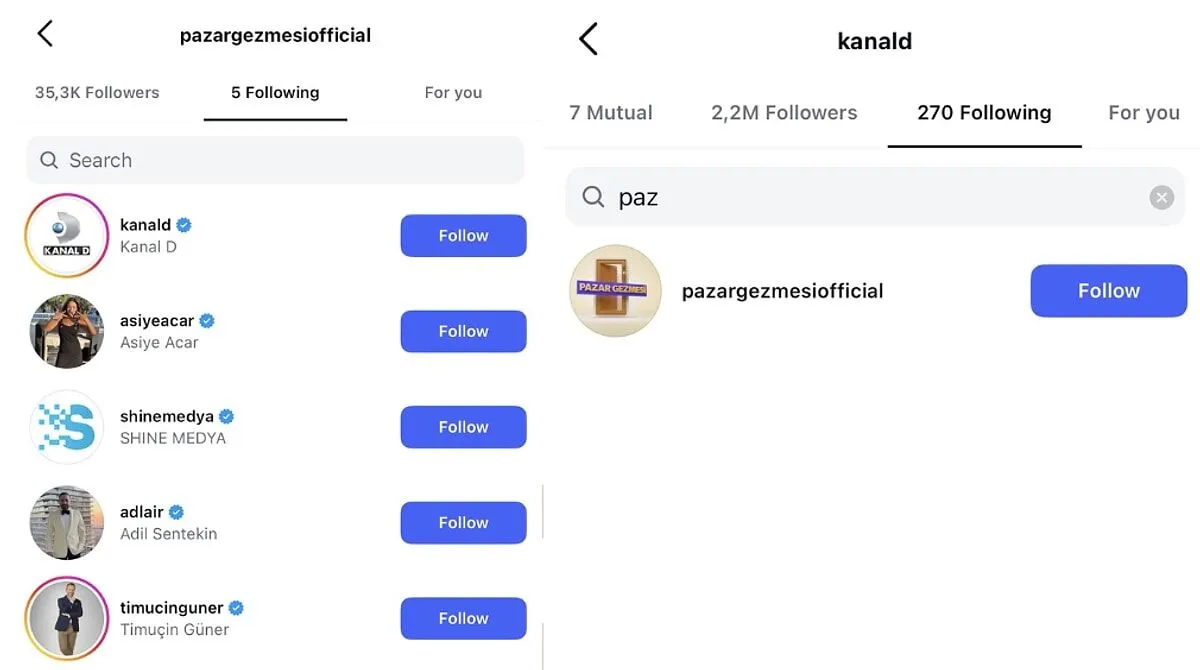Go back from the kanald following list
Screen dimensions: 1200x670
click(x=588, y=40)
